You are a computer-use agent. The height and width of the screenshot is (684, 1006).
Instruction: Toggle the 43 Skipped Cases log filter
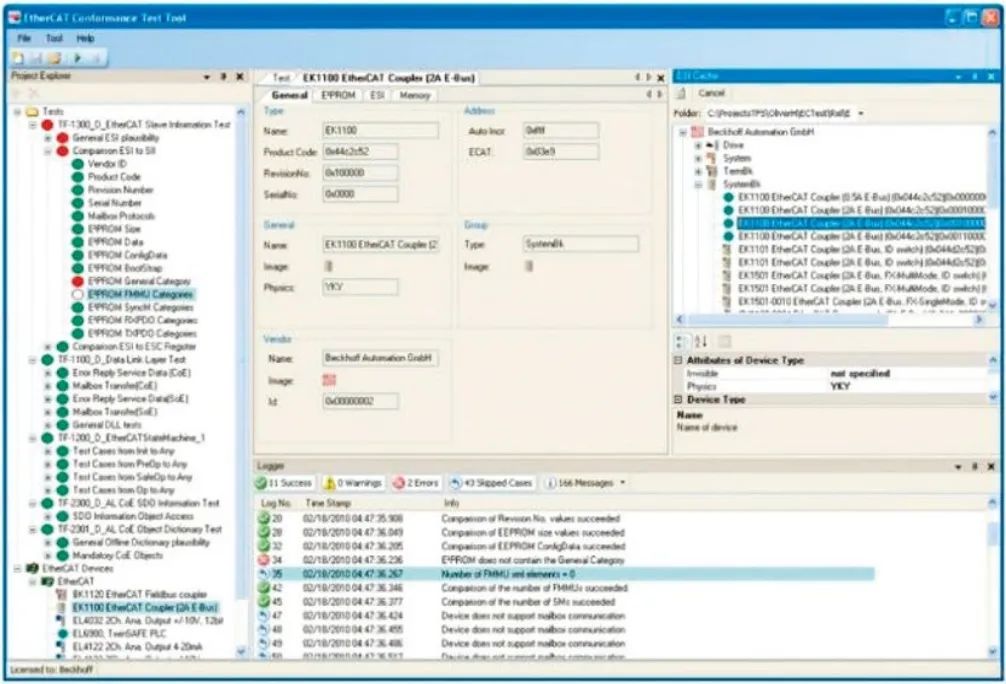pyautogui.click(x=491, y=483)
